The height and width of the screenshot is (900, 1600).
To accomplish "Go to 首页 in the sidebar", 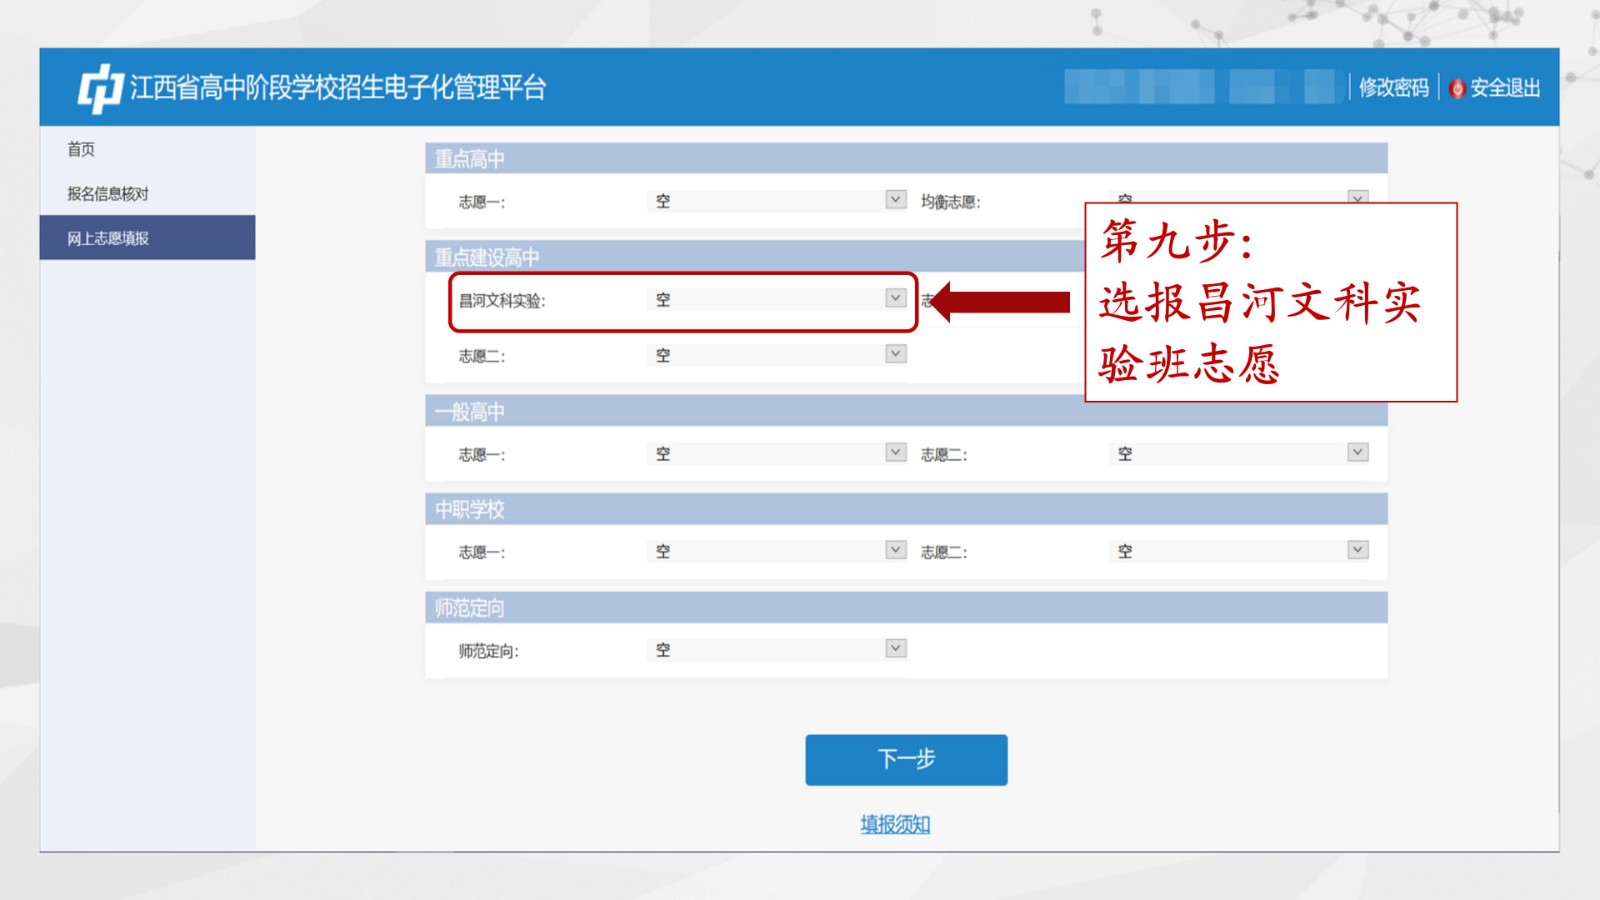I will click(x=81, y=149).
